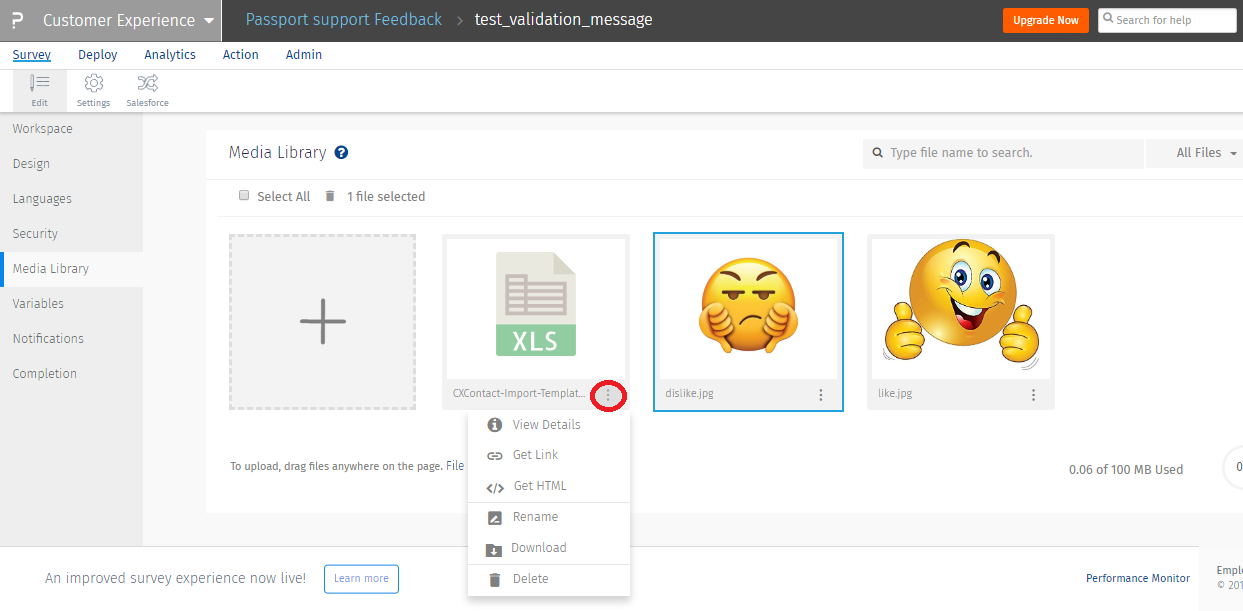
Task: Open the All Files filter dropdown
Action: point(1206,153)
